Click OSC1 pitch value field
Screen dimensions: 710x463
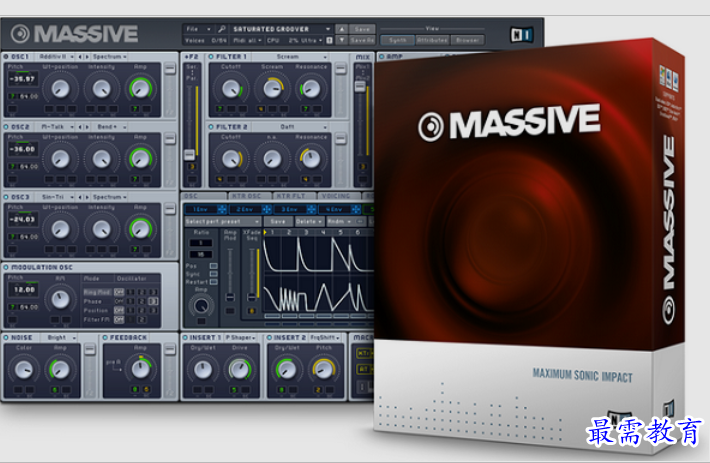[24, 79]
